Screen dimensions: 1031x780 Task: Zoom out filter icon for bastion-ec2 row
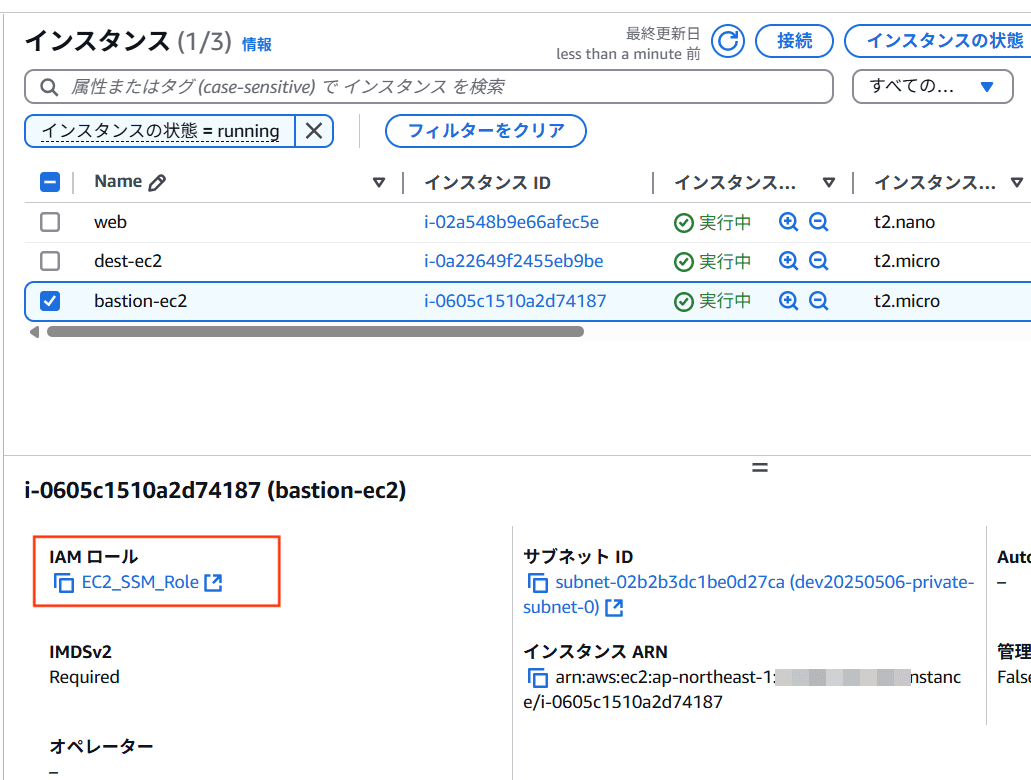tap(818, 301)
